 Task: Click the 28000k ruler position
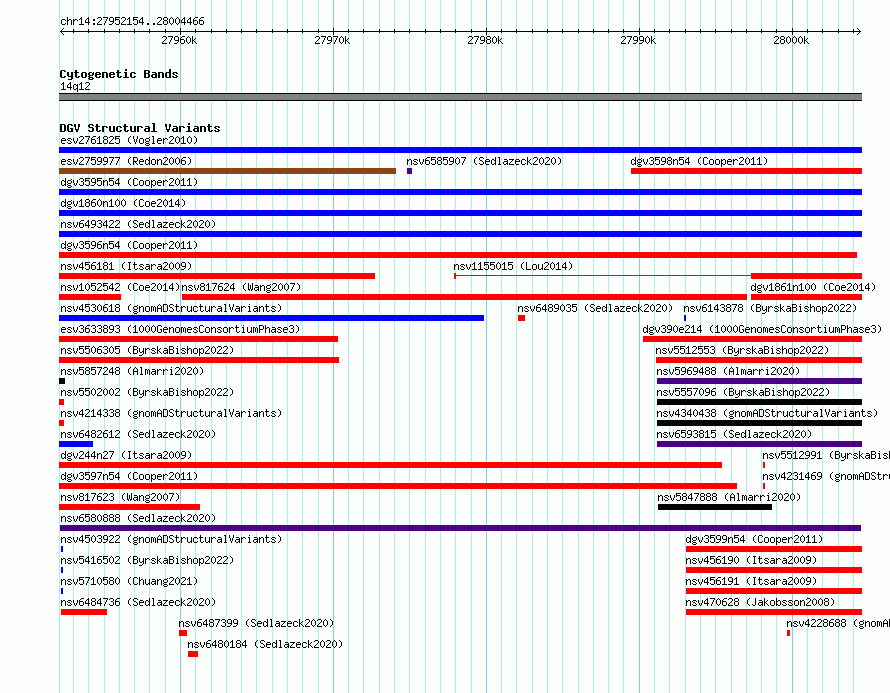(x=791, y=40)
